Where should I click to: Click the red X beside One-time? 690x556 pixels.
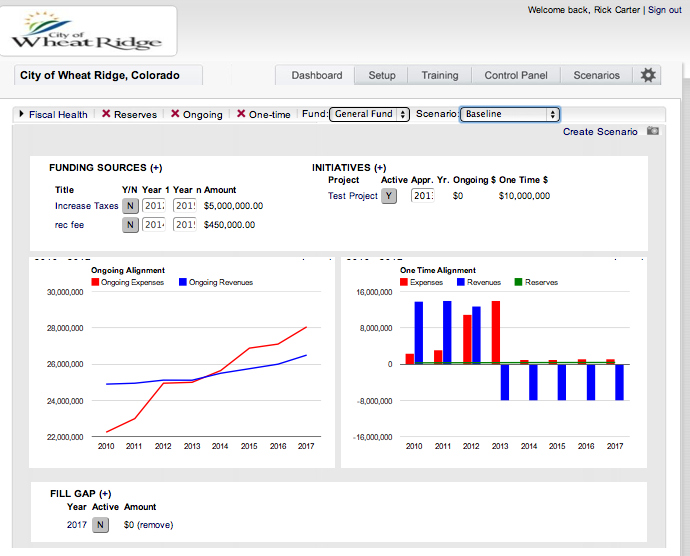point(241,114)
